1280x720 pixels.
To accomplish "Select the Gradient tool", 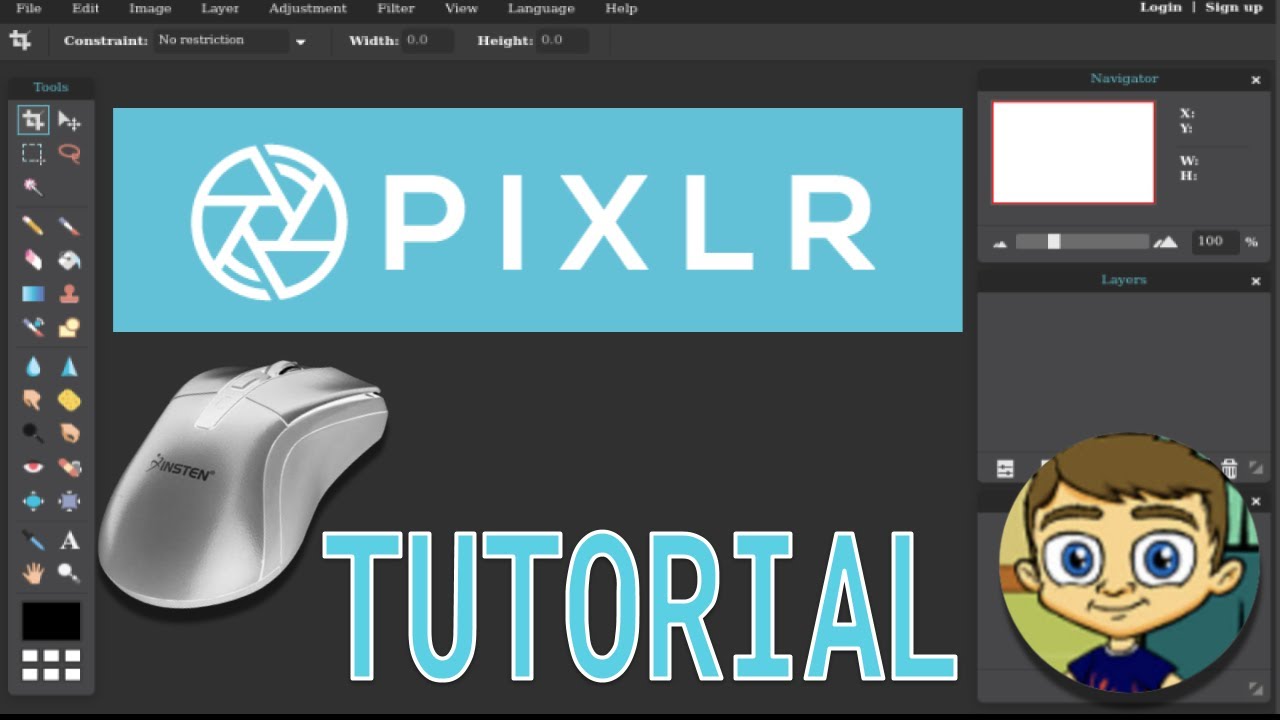I will (33, 294).
